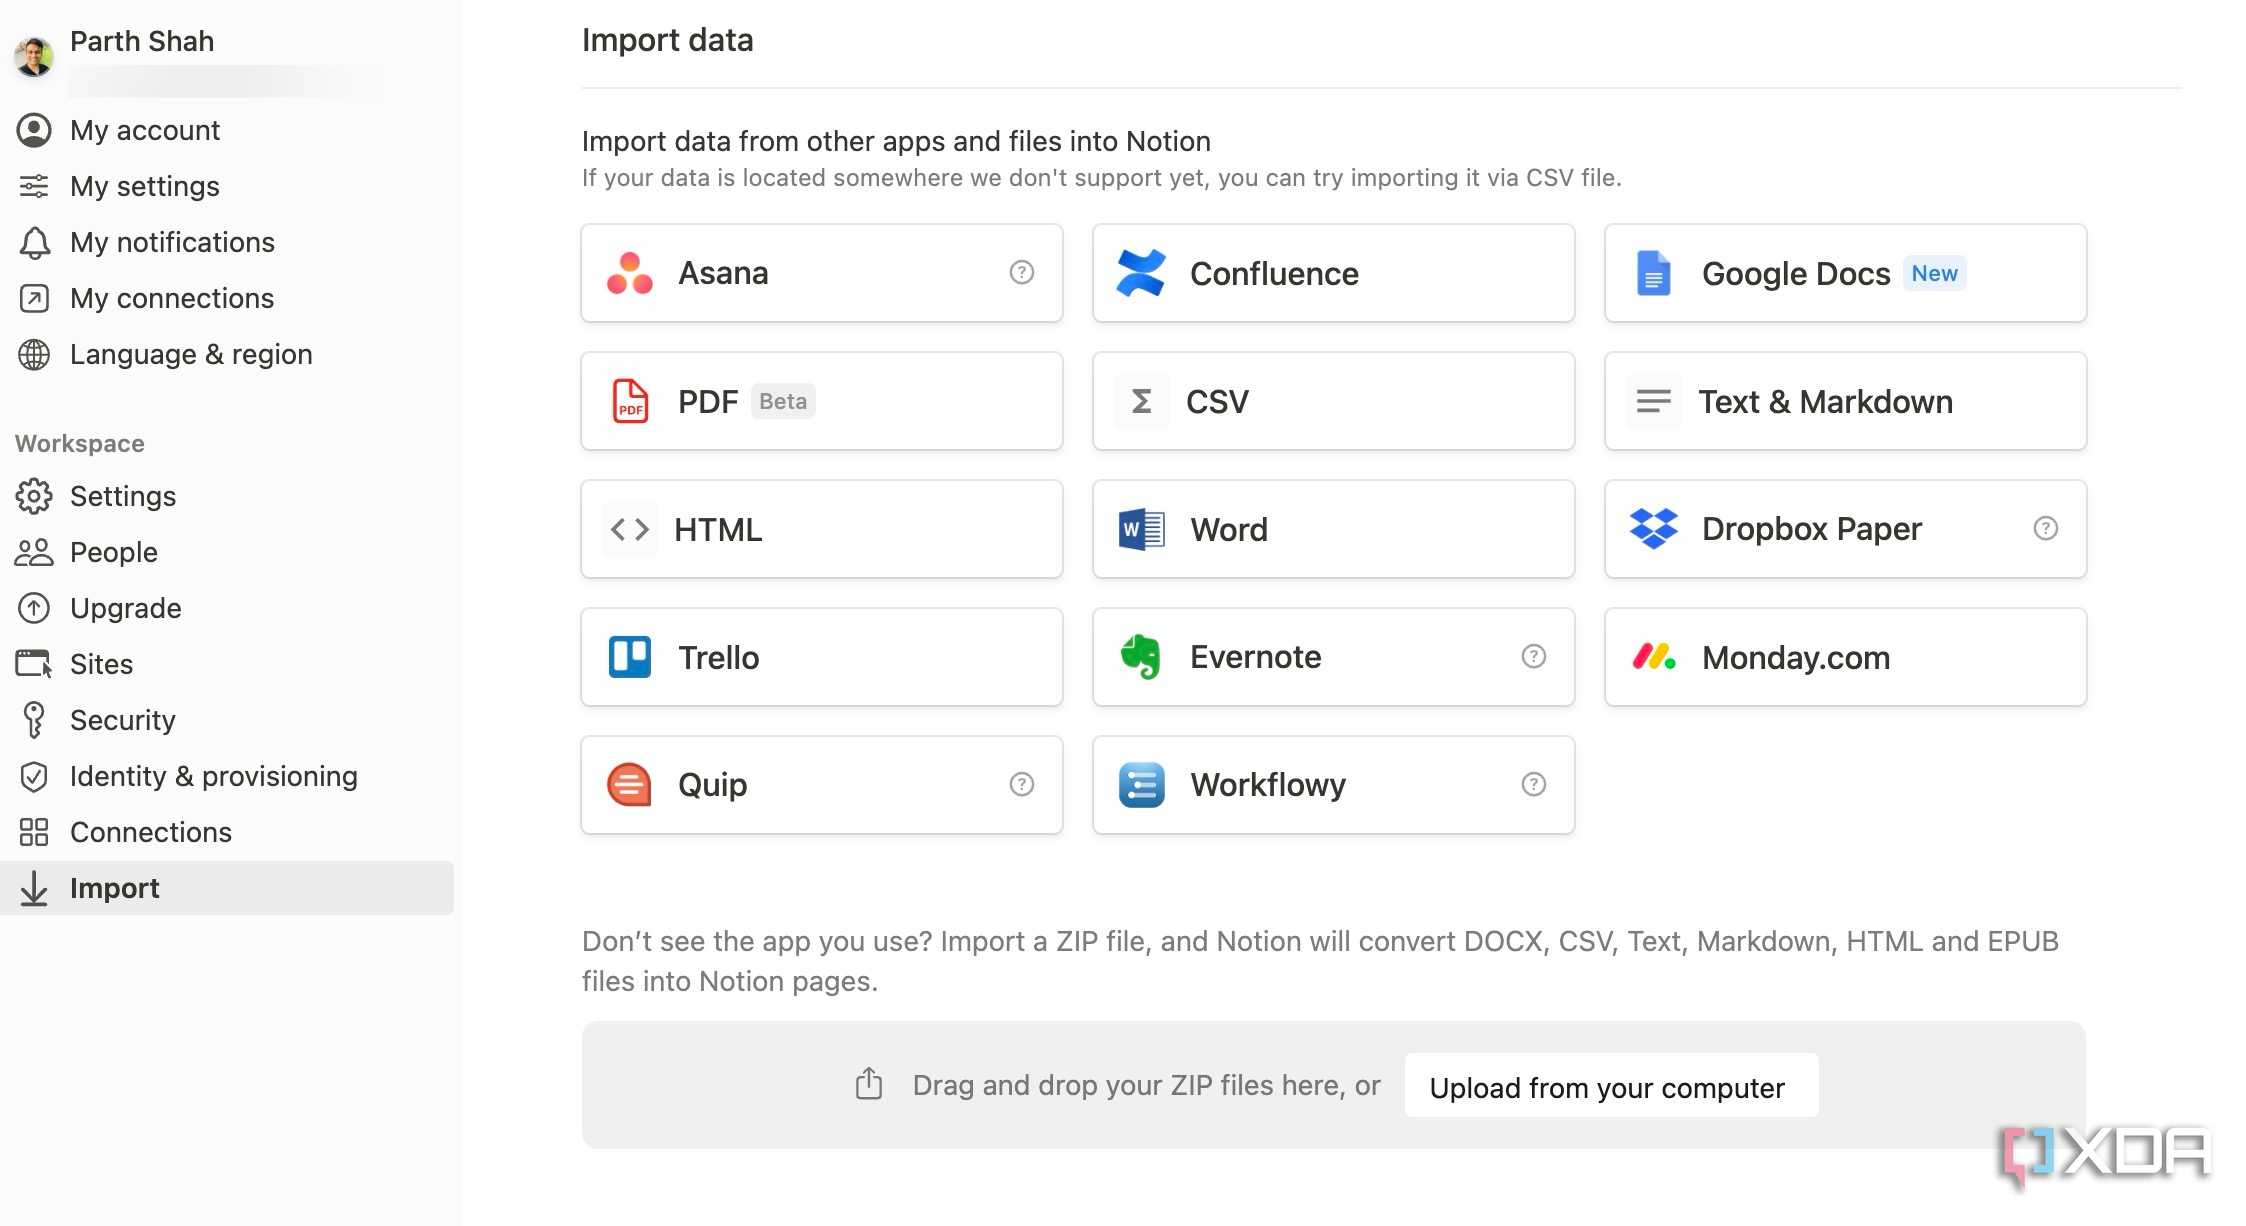Click the Parth Shah account name
The image size is (2246, 1226).
click(142, 41)
